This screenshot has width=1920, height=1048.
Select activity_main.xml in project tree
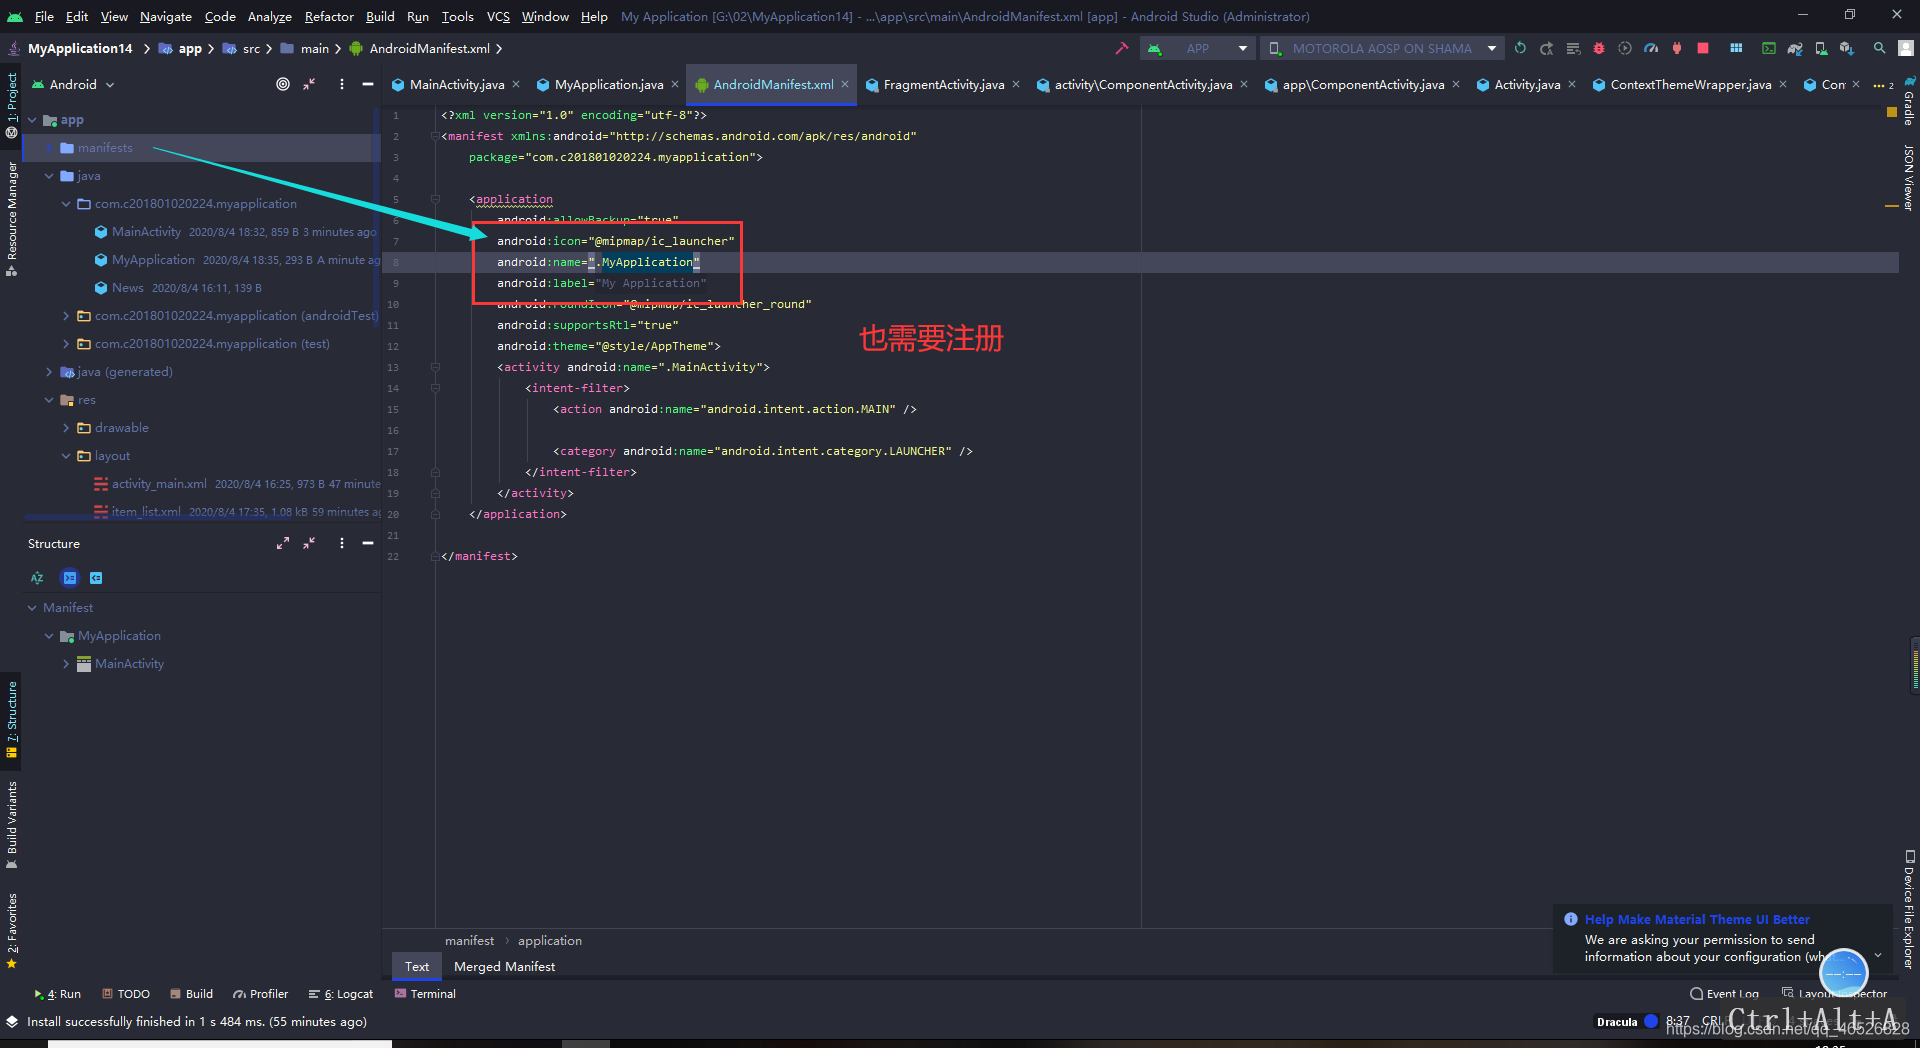[x=159, y=484]
